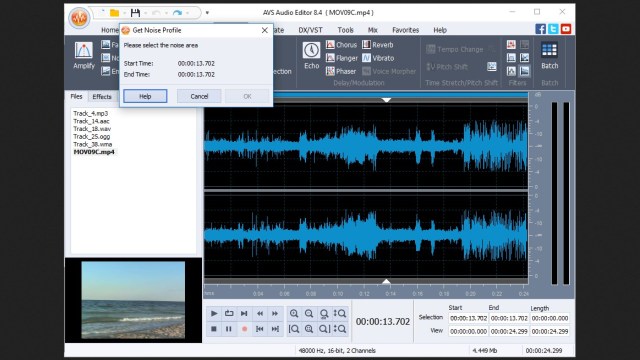Click the Open folder icon in quick access
640x360 pixels.
pyautogui.click(x=115, y=13)
